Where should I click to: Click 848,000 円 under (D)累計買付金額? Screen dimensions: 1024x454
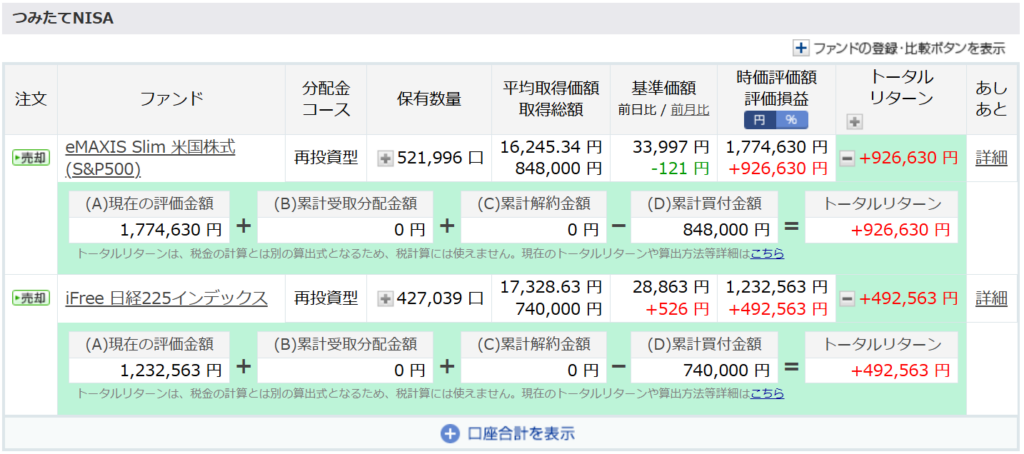726,230
